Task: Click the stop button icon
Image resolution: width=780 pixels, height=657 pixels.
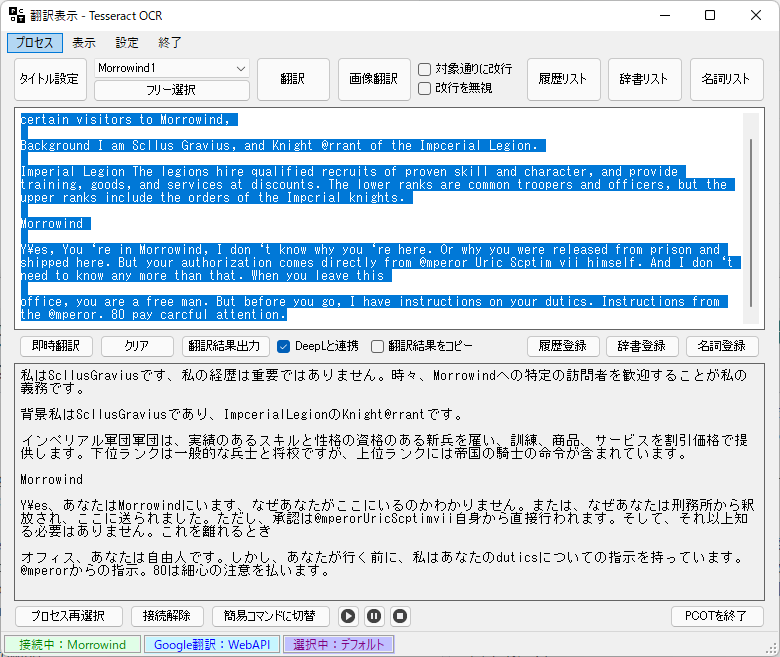Action: coord(400,616)
